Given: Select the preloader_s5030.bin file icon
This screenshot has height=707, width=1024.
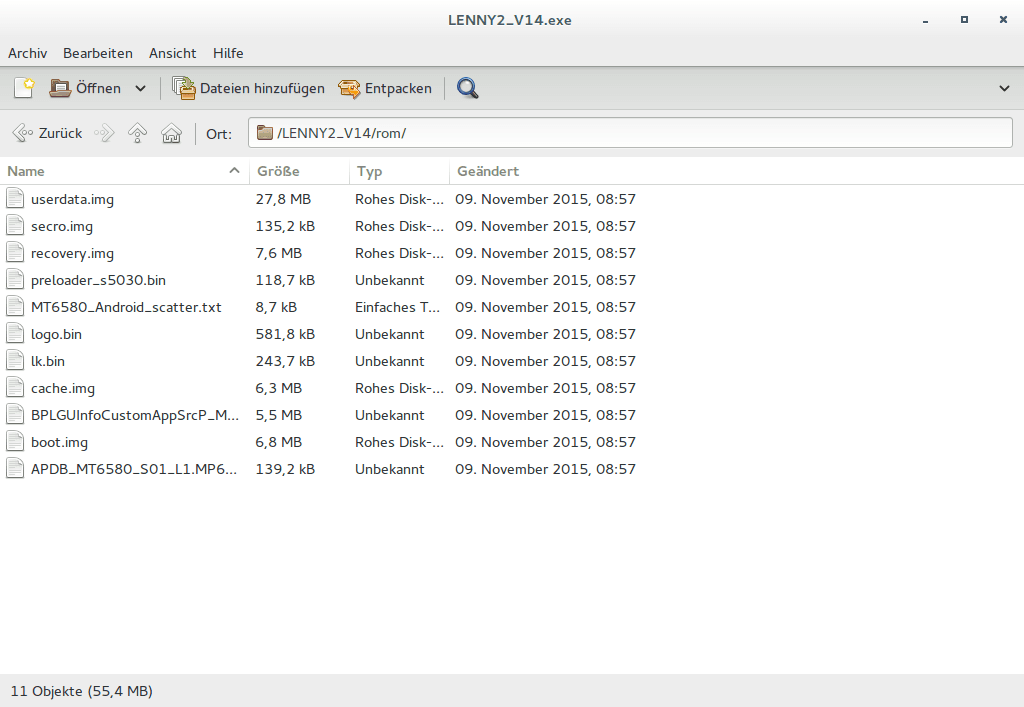Looking at the screenshot, I should pyautogui.click(x=15, y=280).
